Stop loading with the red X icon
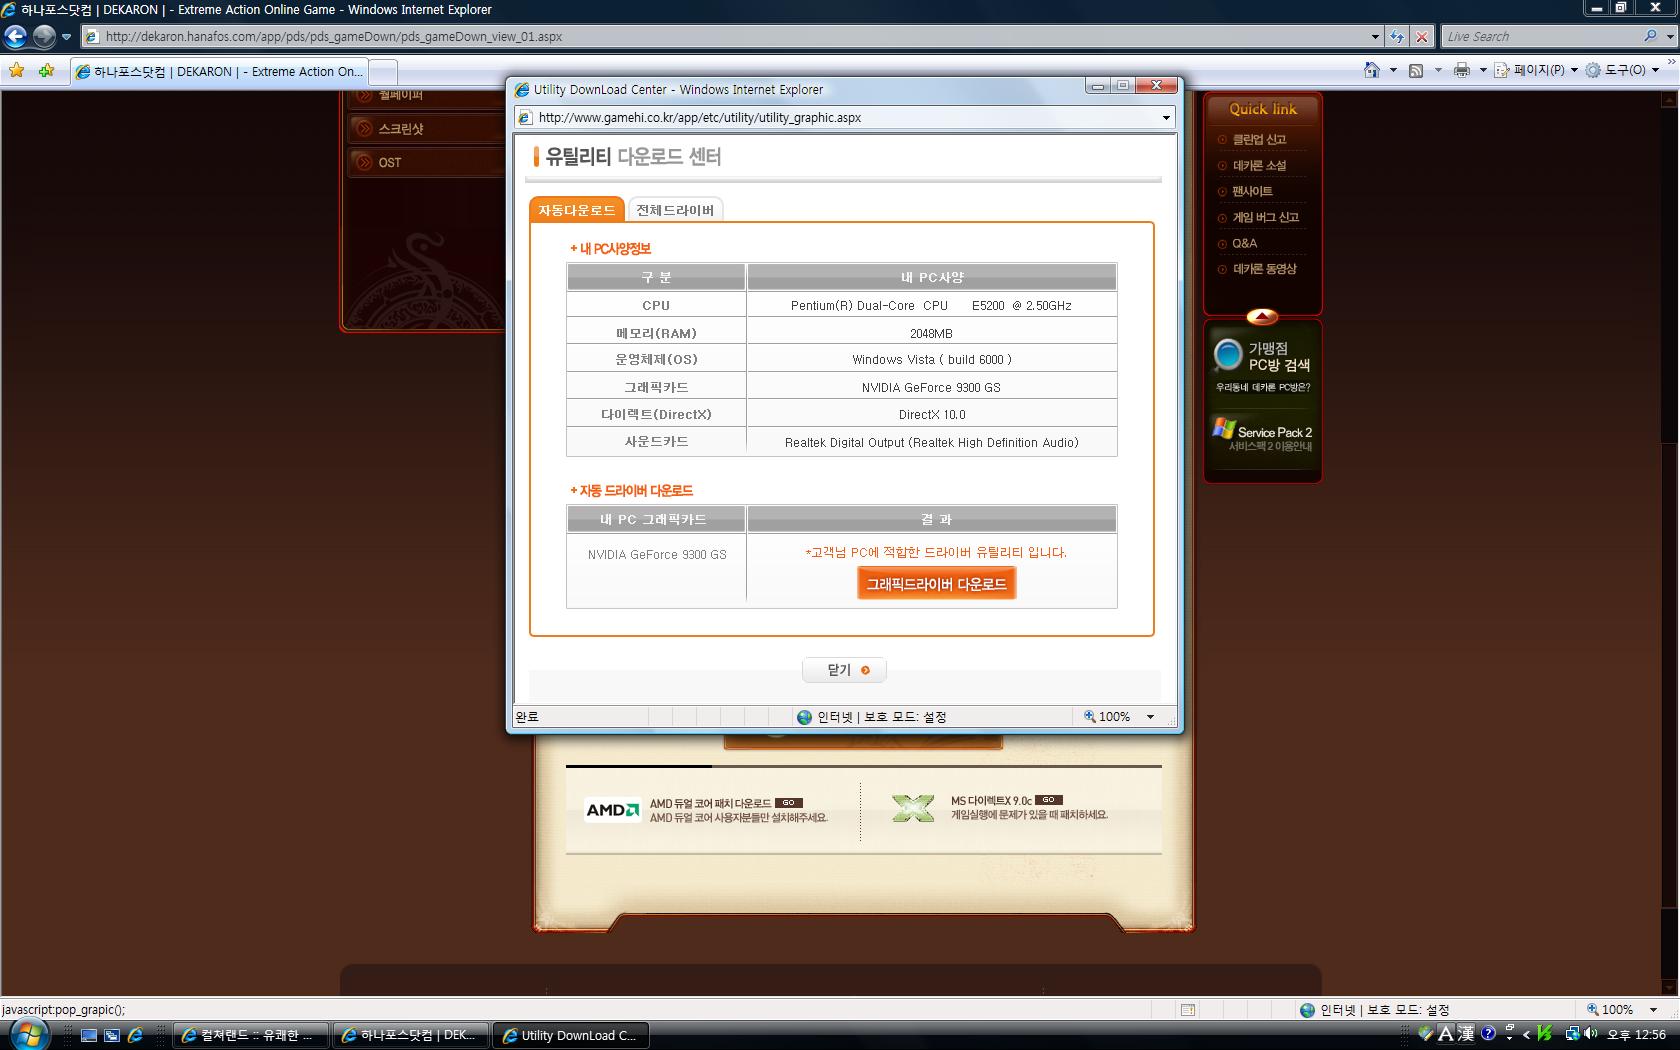This screenshot has width=1680, height=1050. pos(1421,37)
